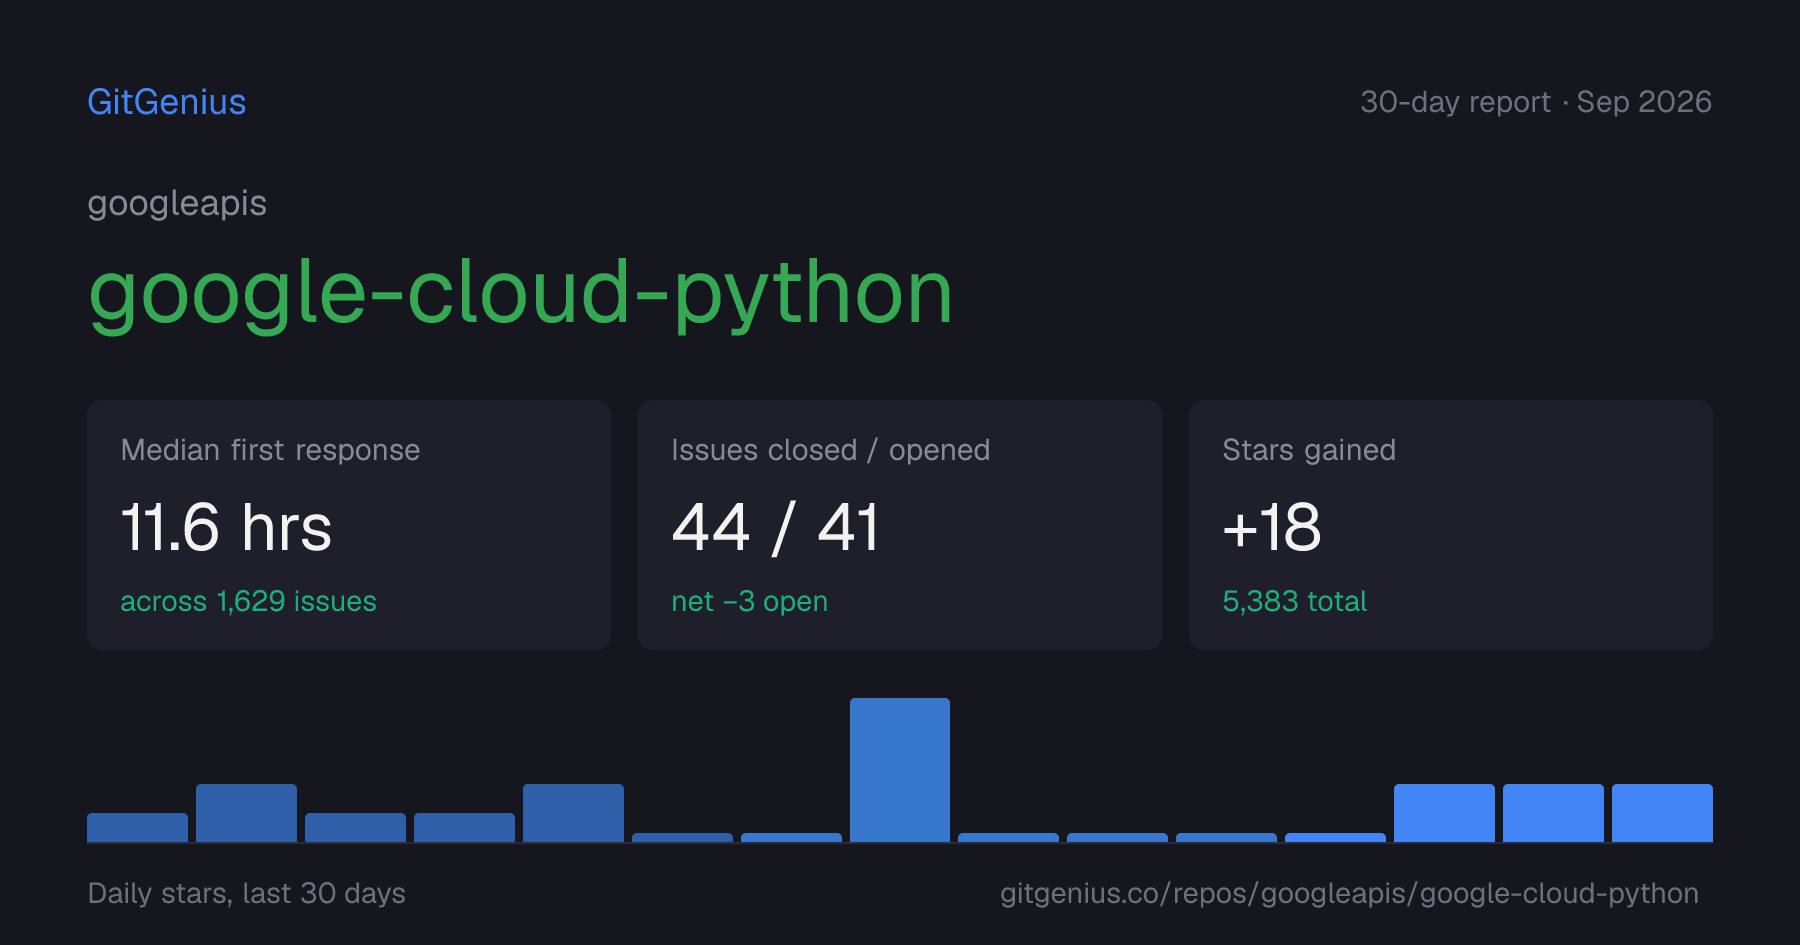Select the second bar in the stars chart
The image size is (1800, 945).
(x=246, y=813)
